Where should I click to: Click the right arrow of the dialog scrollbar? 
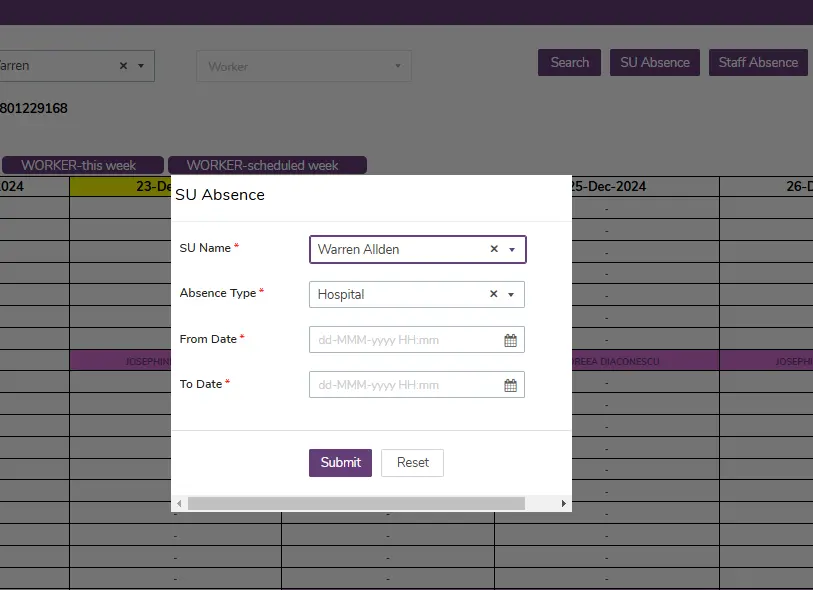(563, 503)
